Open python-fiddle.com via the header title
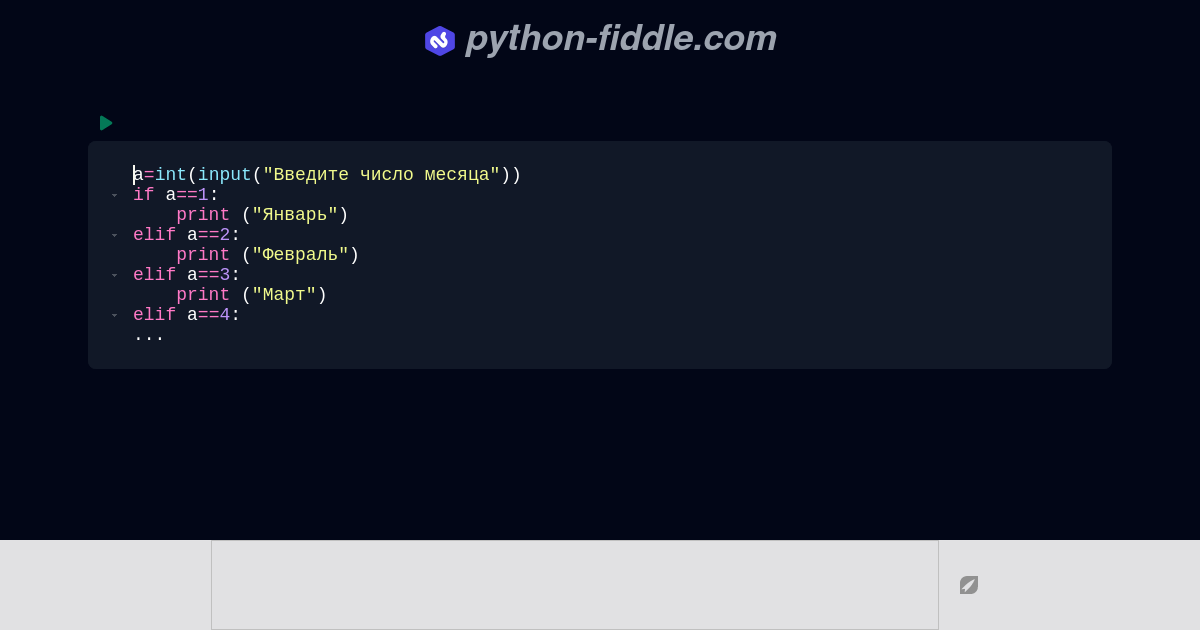 (620, 38)
